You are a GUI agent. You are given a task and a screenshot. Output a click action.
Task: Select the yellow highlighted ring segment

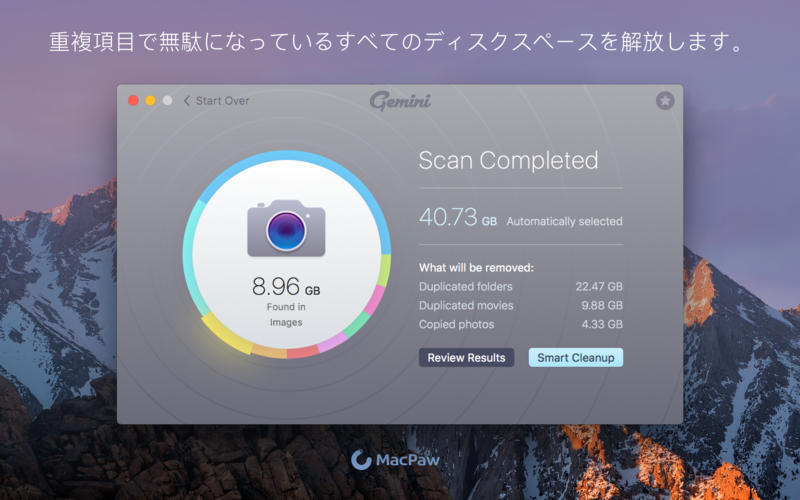228,335
